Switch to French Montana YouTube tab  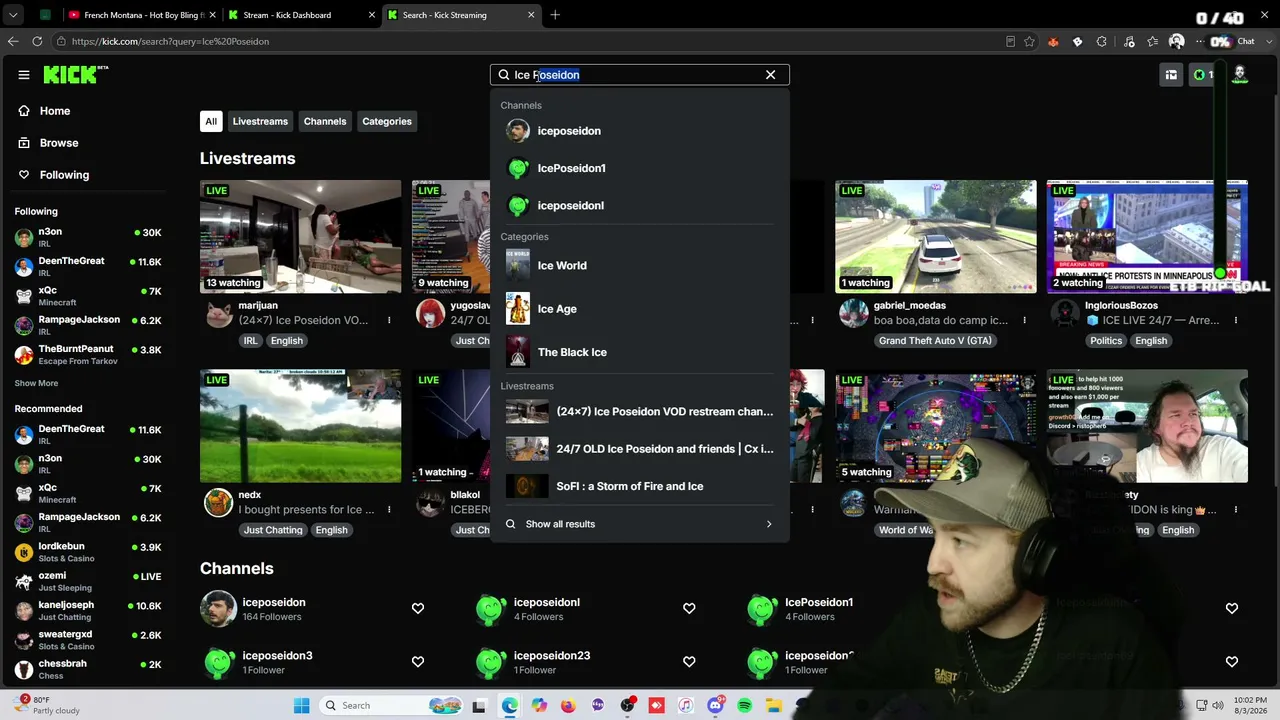(x=140, y=15)
